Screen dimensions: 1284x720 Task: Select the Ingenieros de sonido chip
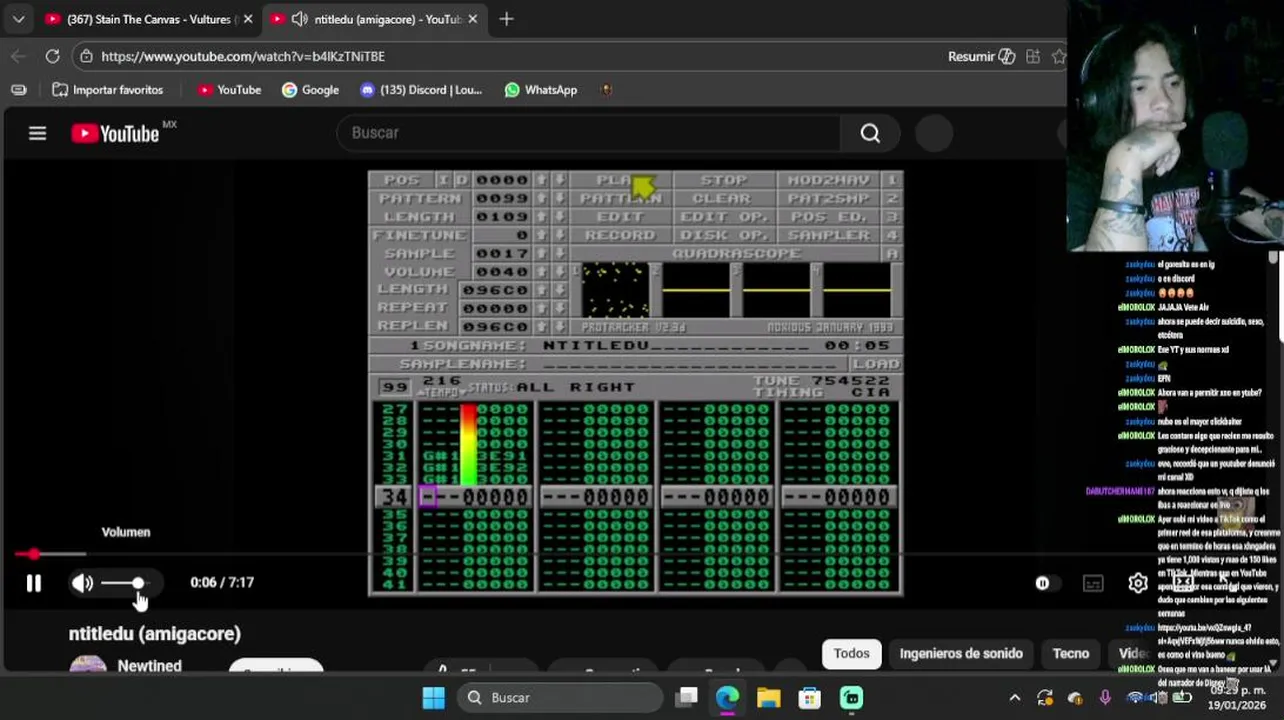click(961, 654)
